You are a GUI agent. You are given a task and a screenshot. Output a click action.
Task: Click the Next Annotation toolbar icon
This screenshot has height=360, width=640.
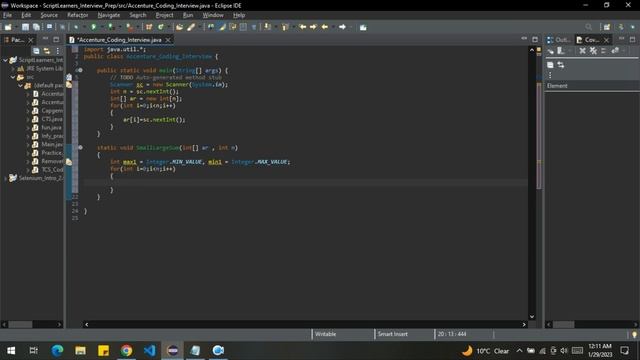267,27
